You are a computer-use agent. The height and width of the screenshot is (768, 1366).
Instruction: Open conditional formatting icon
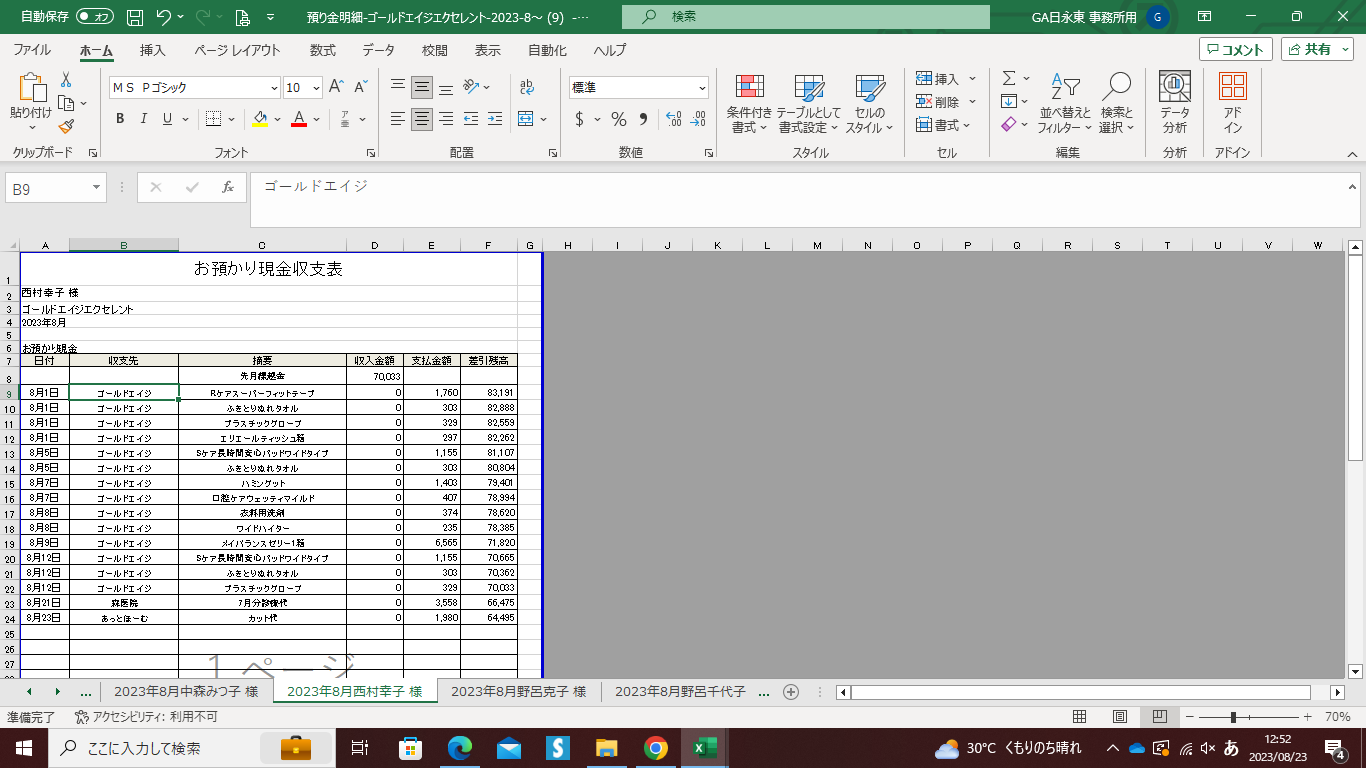[x=749, y=104]
